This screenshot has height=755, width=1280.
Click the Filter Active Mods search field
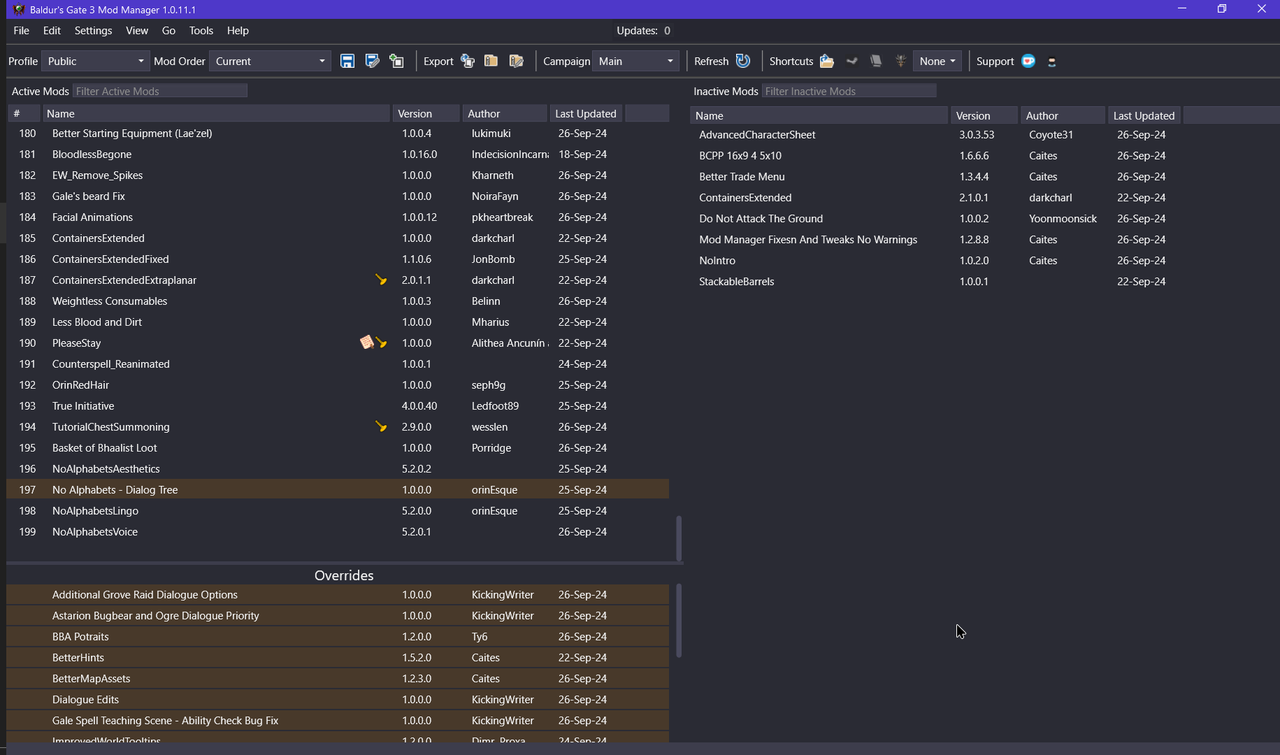(x=160, y=91)
